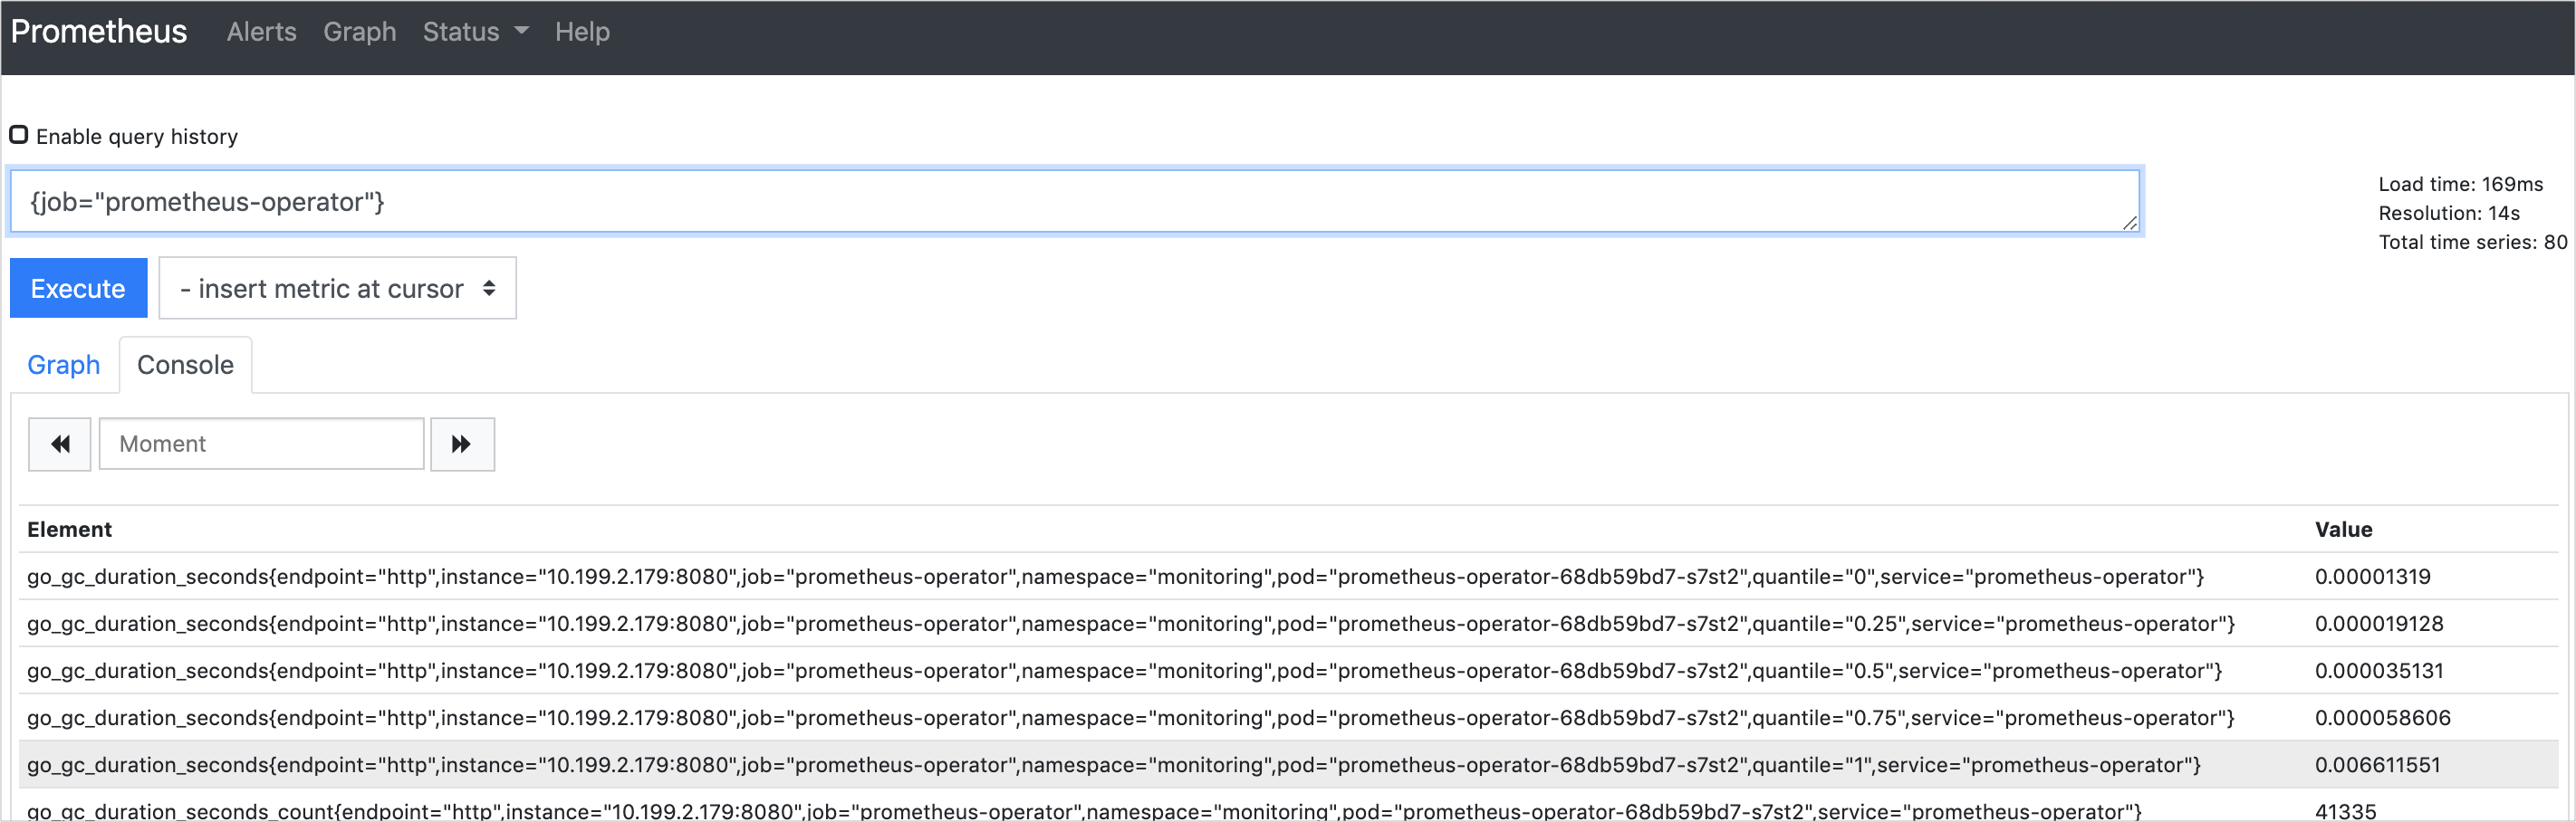The width and height of the screenshot is (2576, 822).
Task: Select the quantile="0.5" result row
Action: click(x=1123, y=671)
